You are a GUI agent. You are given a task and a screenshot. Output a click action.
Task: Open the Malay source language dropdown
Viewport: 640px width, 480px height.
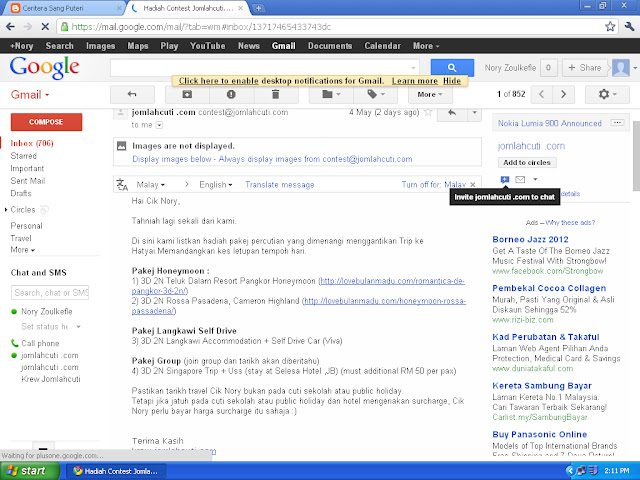coord(151,185)
